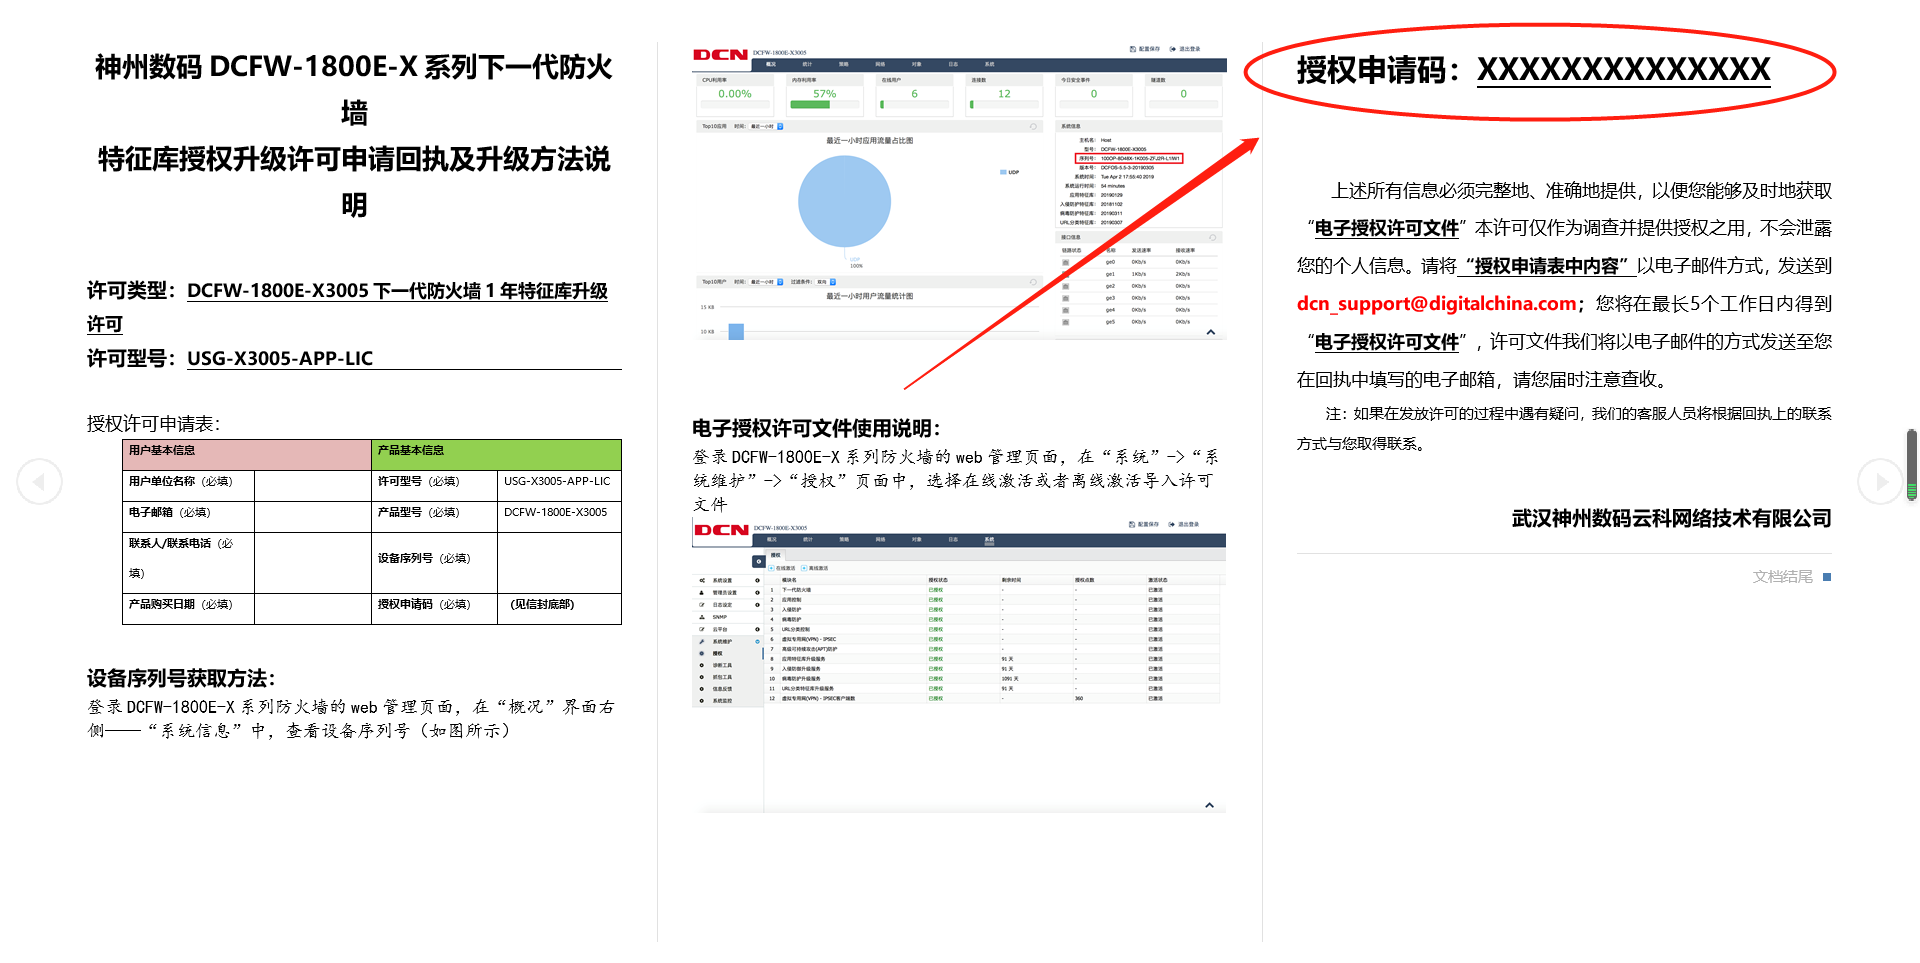Click refresh icon in 接口信息 panel header
1920x963 pixels.
1212,238
